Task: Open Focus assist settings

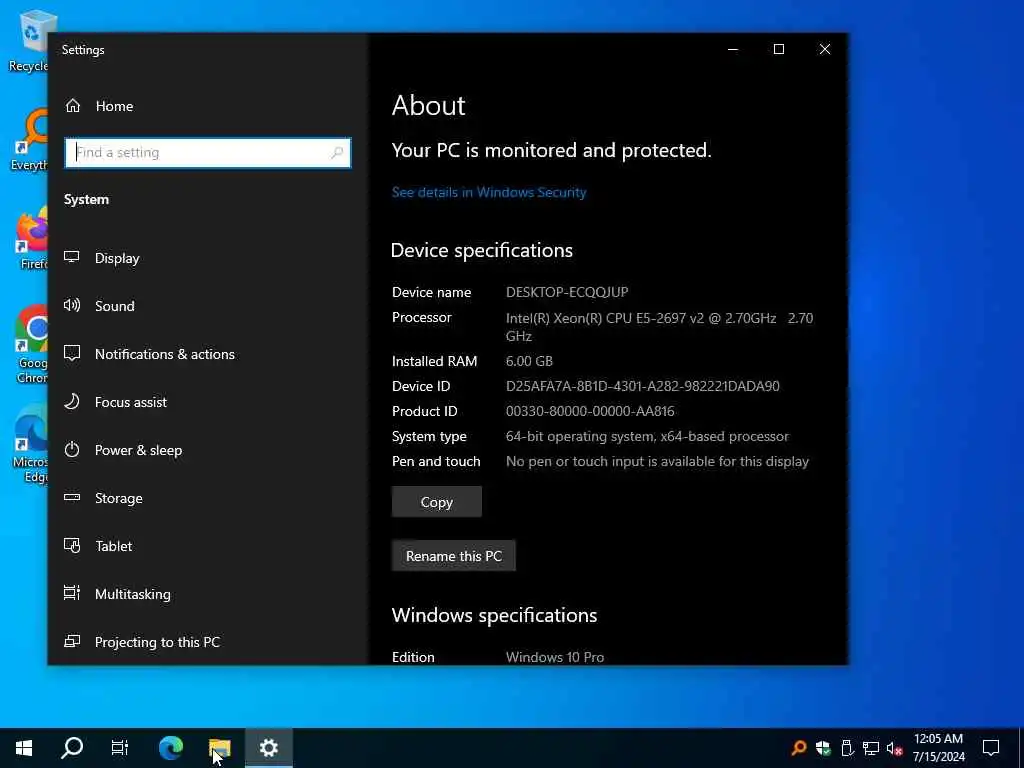Action: 208,402
